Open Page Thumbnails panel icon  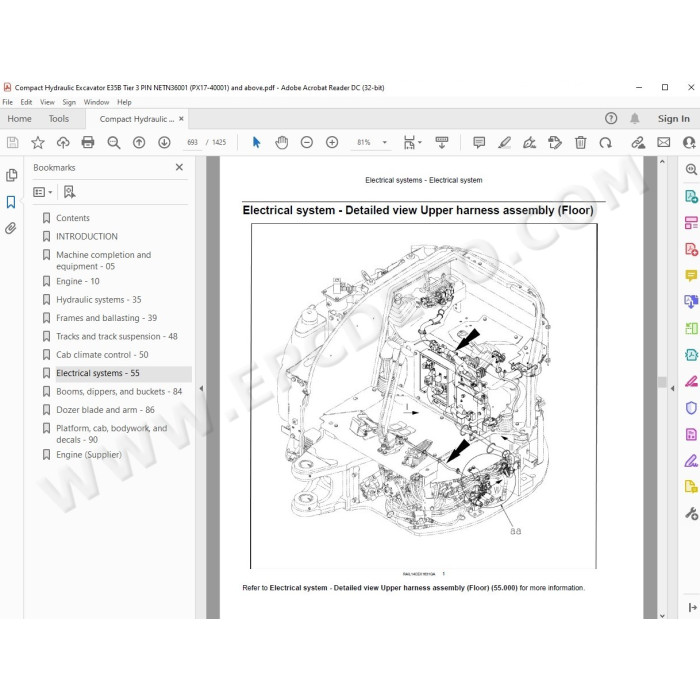coord(12,175)
